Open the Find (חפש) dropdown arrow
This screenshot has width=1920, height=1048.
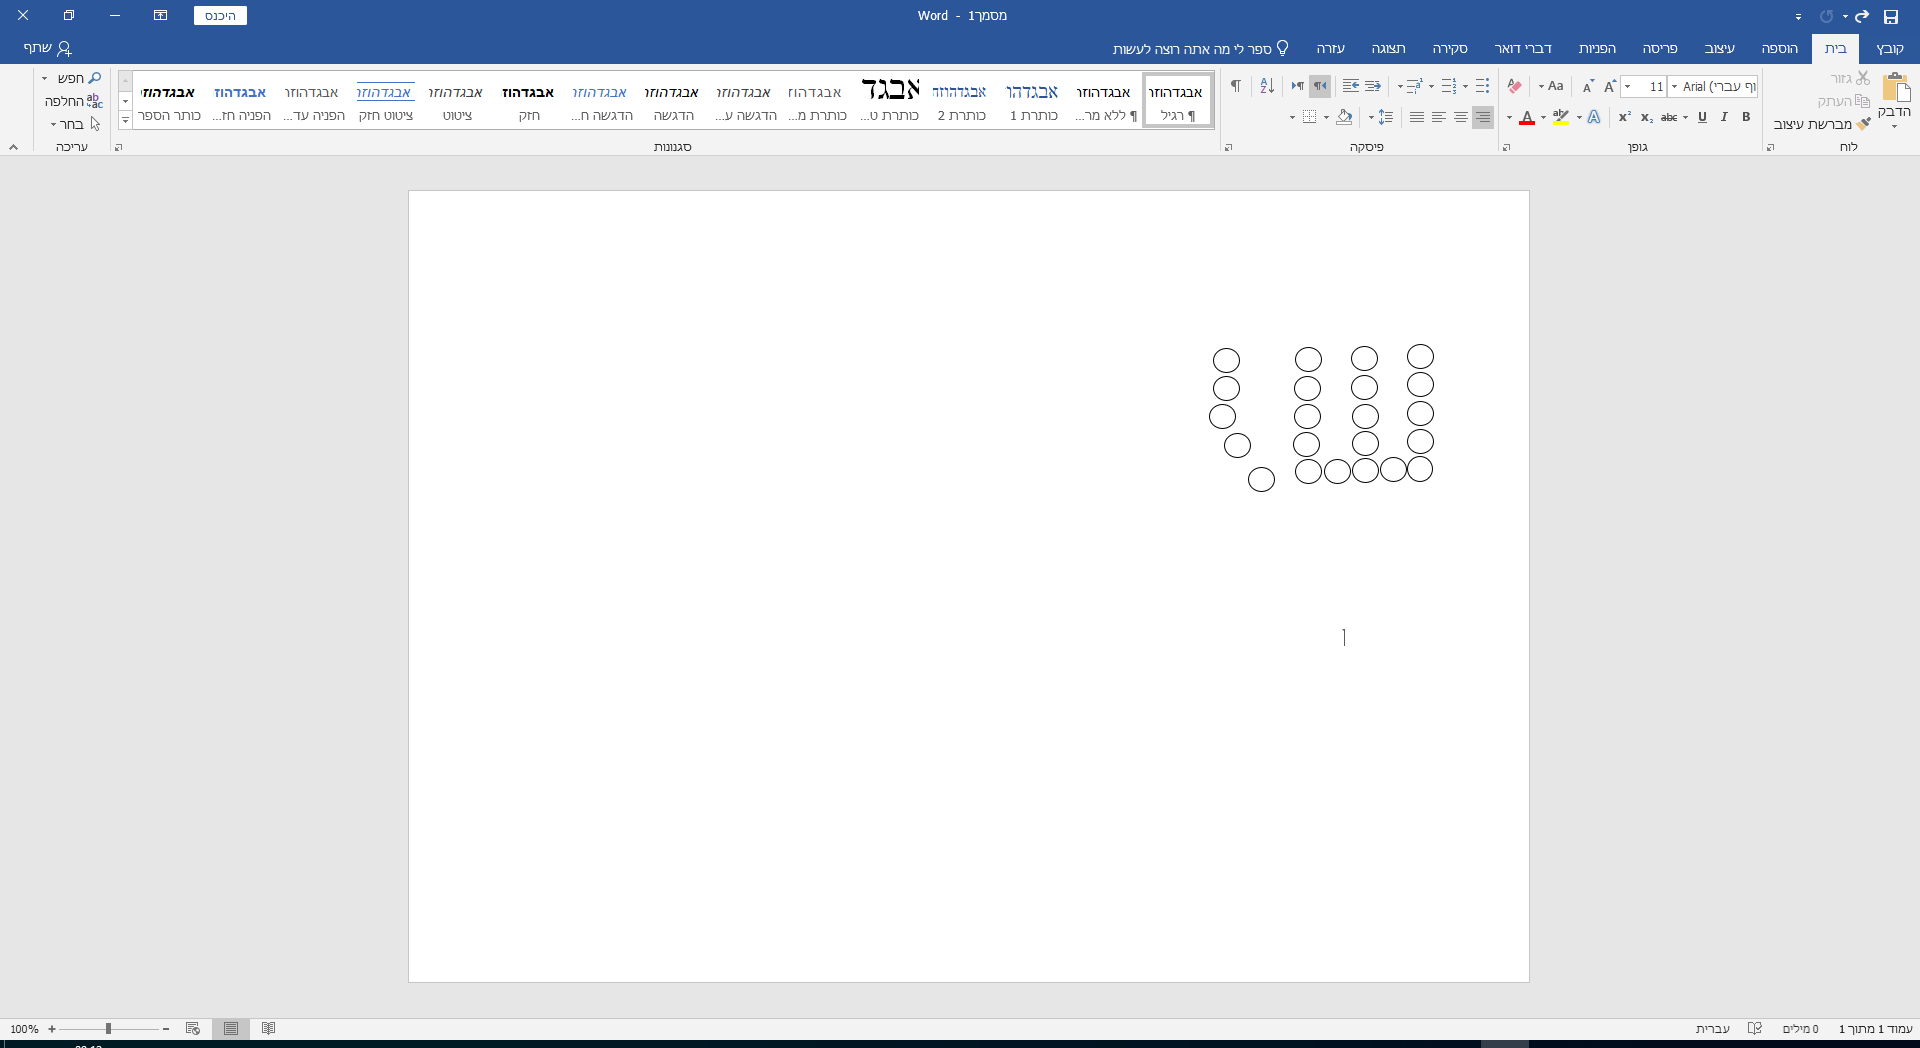(44, 78)
